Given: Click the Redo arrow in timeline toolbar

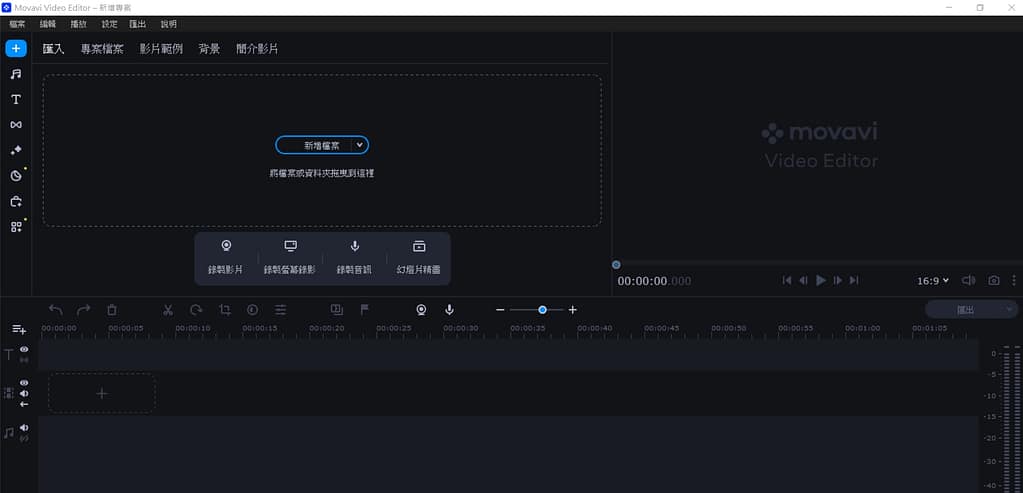Looking at the screenshot, I should coord(84,310).
